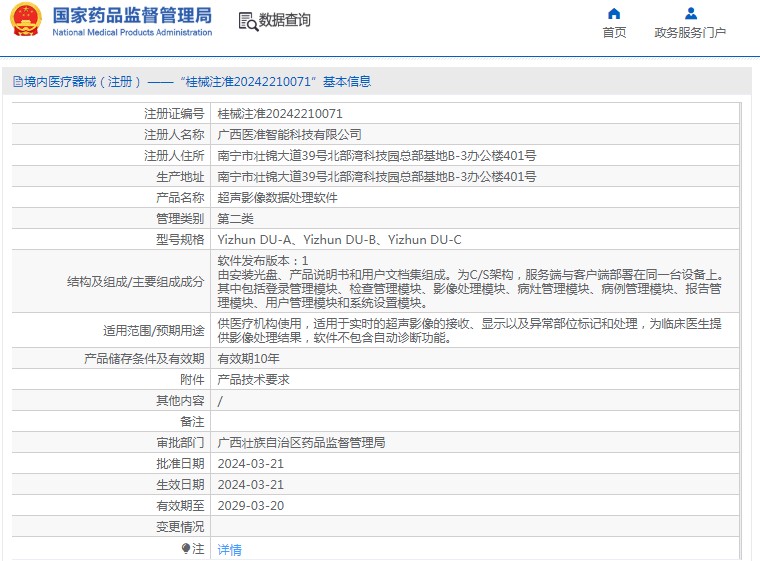Click the 适用范围/预期用途 row label
Viewport: 760px width, 561px height.
154,331
